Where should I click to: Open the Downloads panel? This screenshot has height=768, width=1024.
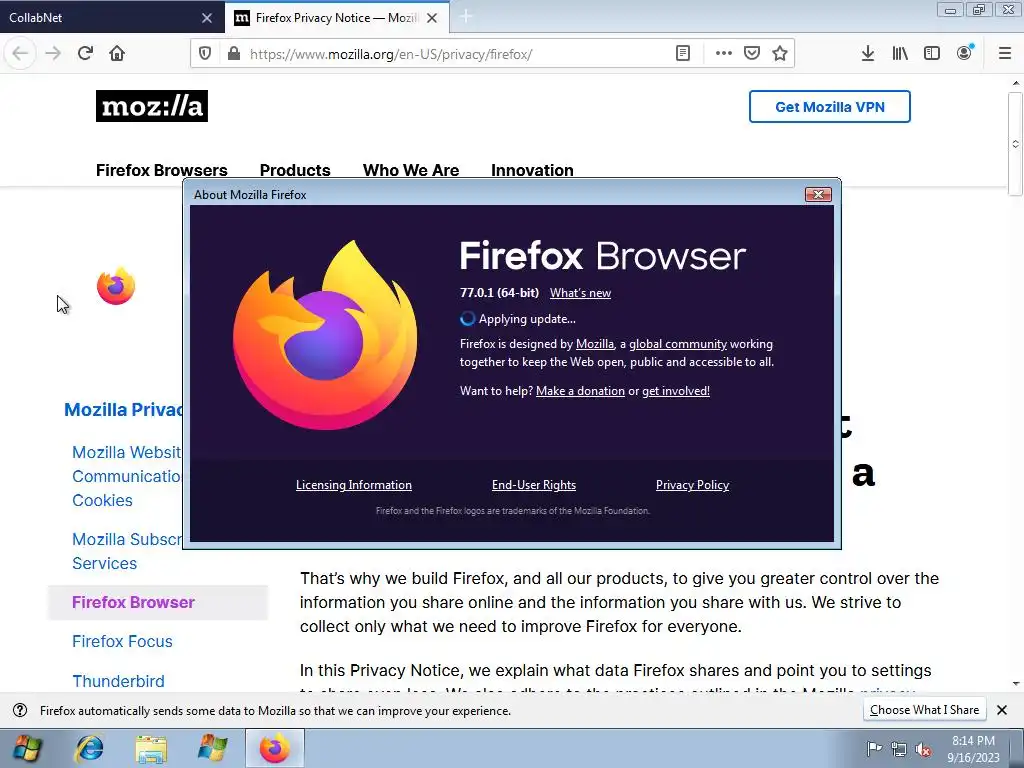pos(867,54)
